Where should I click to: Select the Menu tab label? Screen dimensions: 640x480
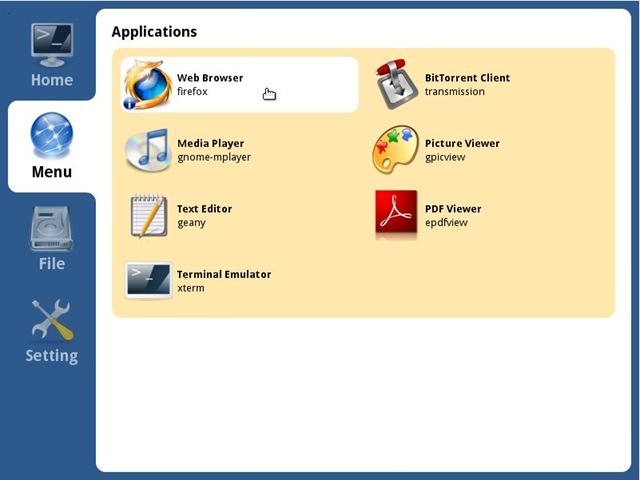(x=52, y=172)
